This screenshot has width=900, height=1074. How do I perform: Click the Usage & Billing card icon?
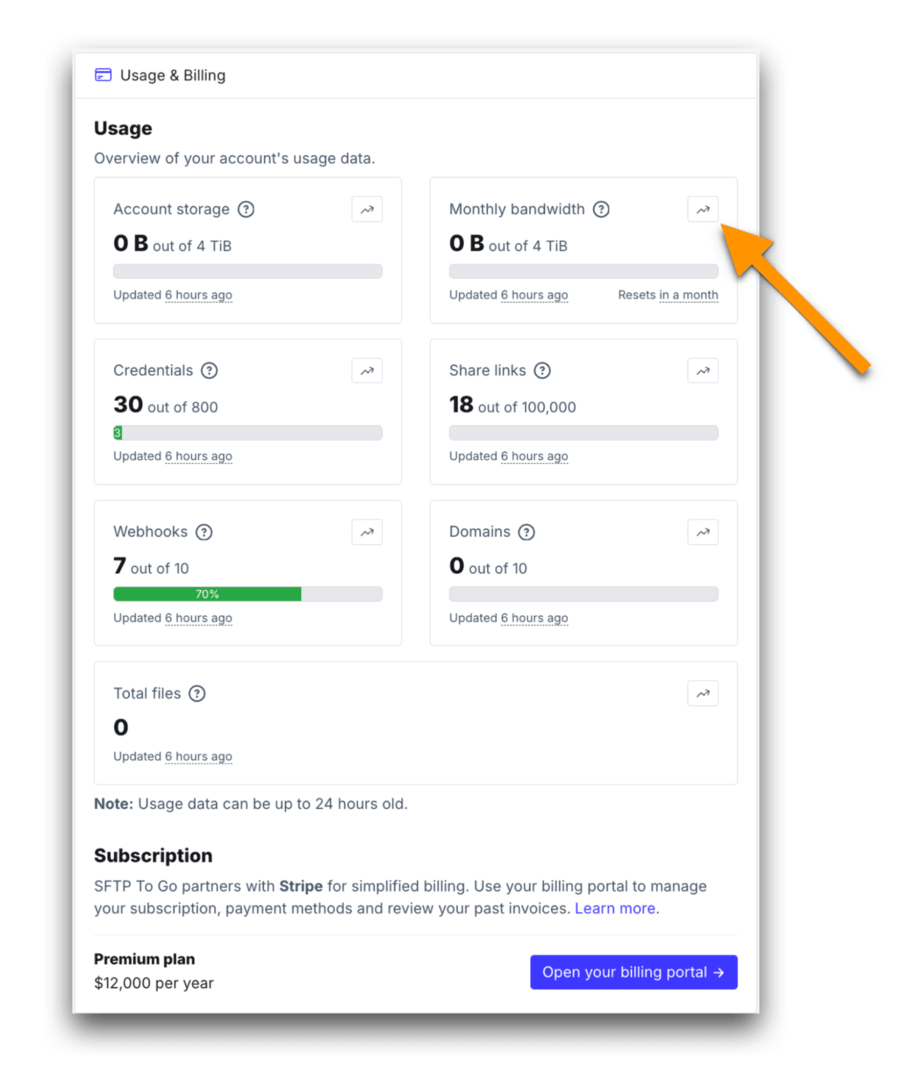pos(103,75)
